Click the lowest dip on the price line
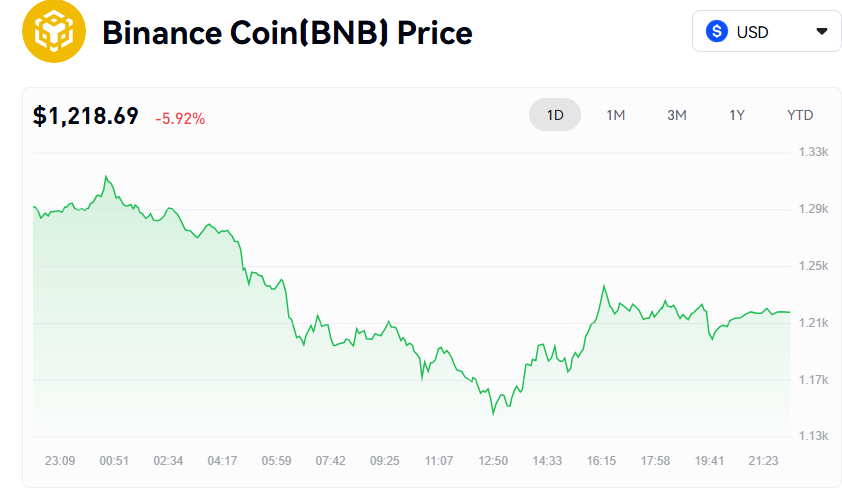This screenshot has height=497, width=842. pos(494,413)
